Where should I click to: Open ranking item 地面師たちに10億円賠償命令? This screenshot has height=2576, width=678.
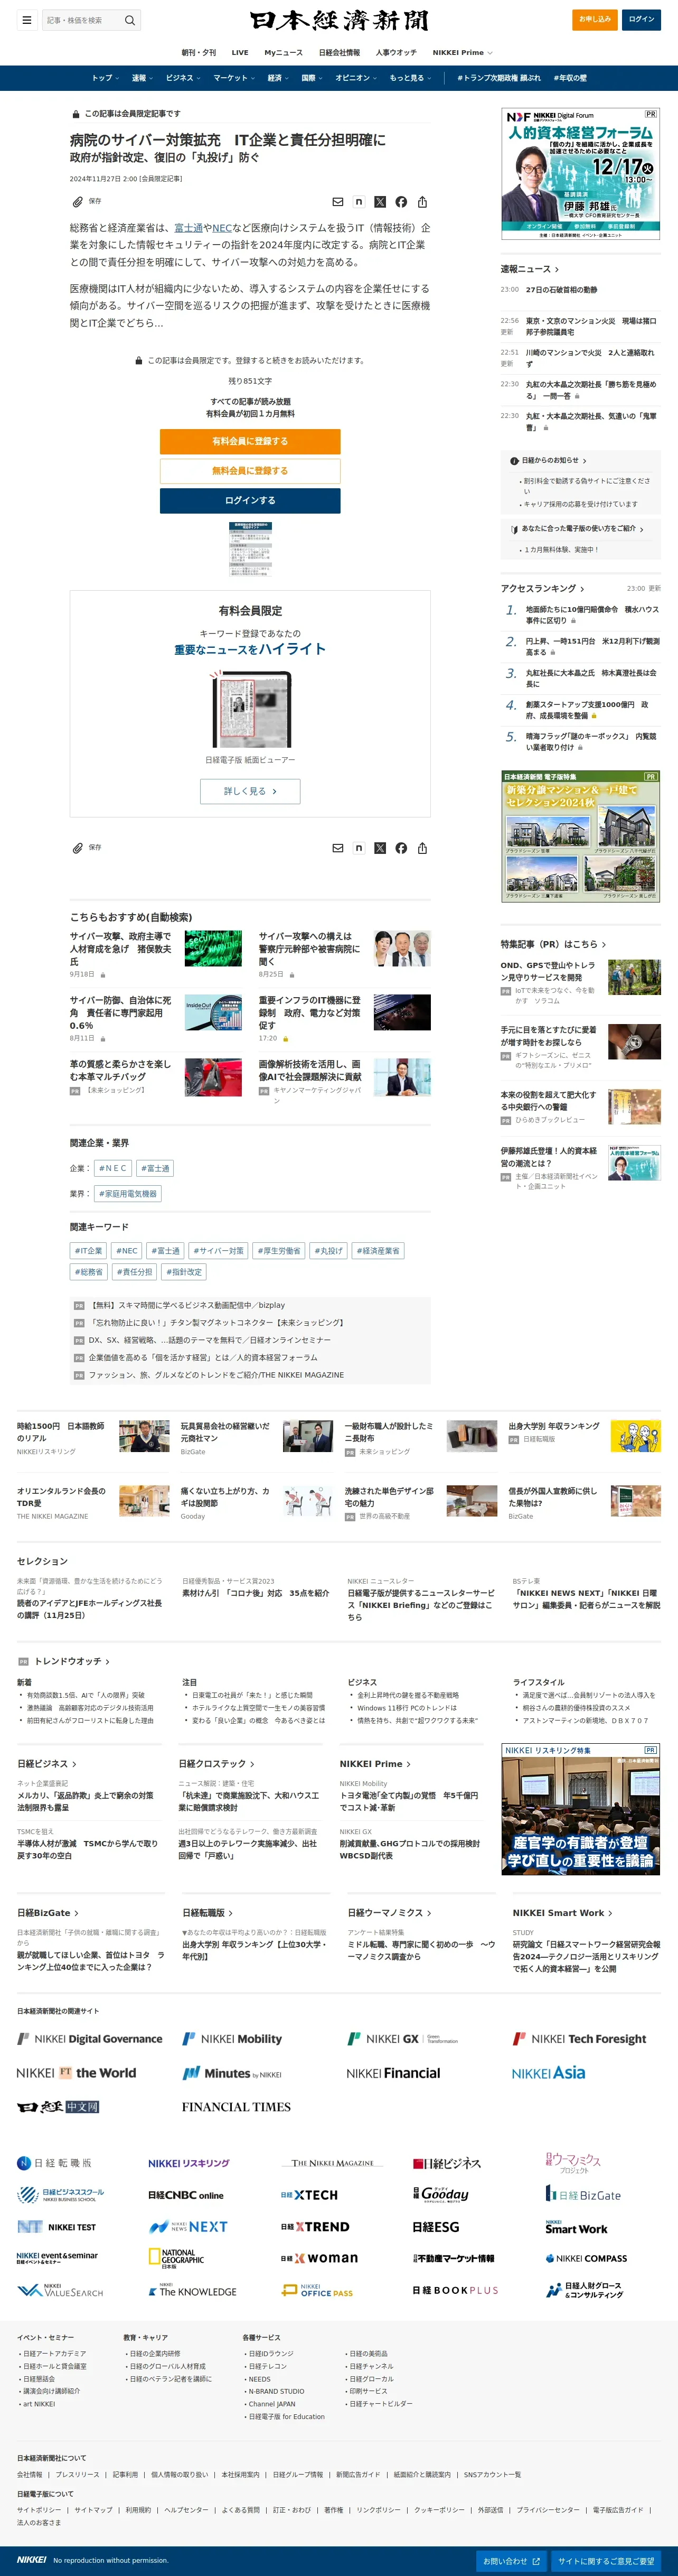[x=592, y=615]
